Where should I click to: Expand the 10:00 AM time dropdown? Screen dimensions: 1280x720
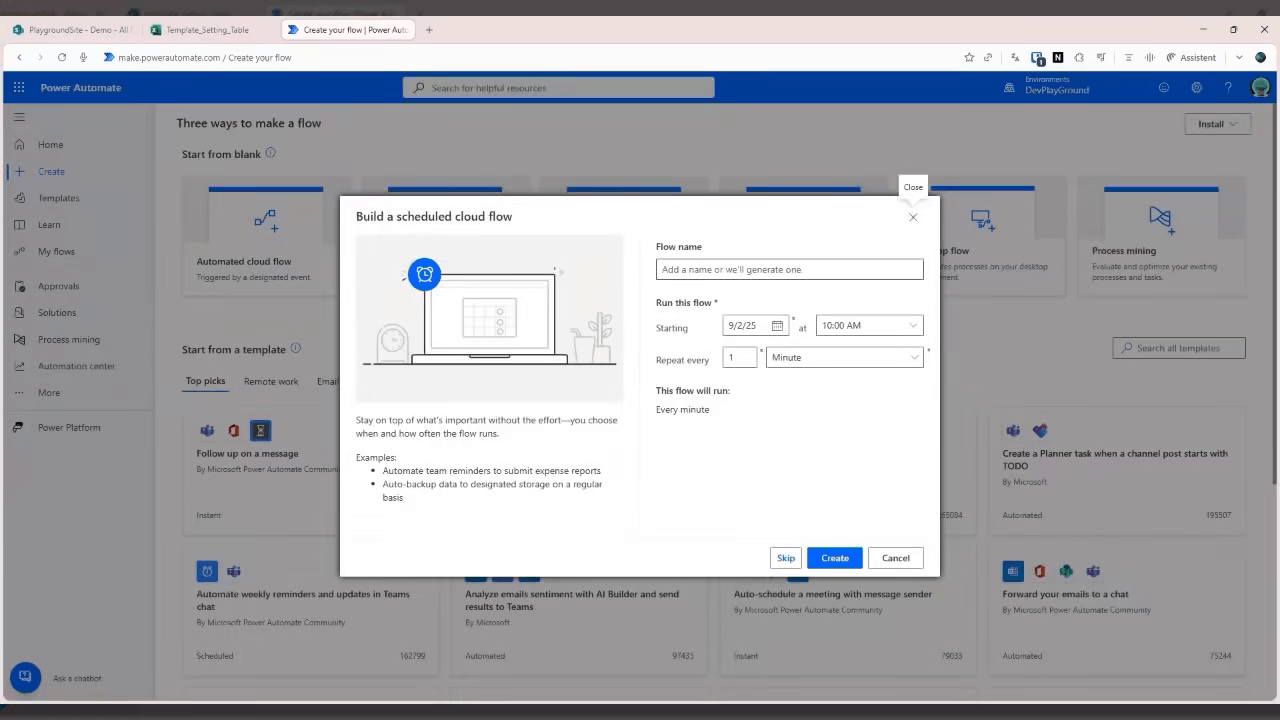(x=869, y=326)
